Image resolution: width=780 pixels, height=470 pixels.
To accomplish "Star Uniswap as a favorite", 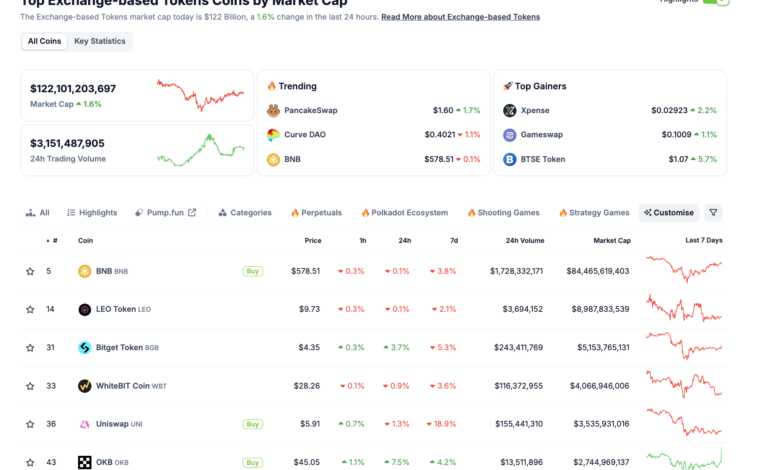I will tap(30, 424).
